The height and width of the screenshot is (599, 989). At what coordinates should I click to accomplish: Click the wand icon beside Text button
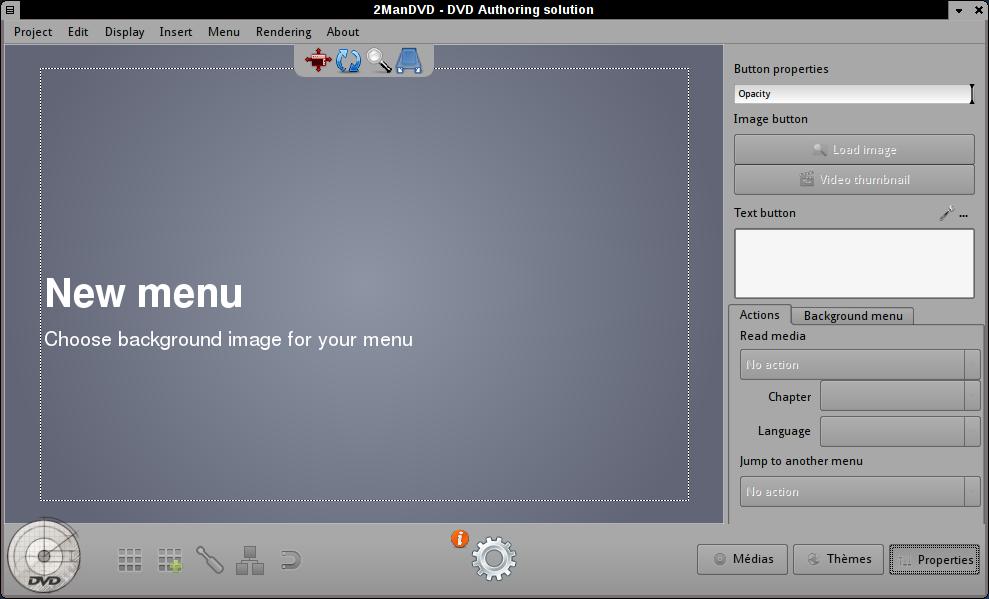(946, 213)
